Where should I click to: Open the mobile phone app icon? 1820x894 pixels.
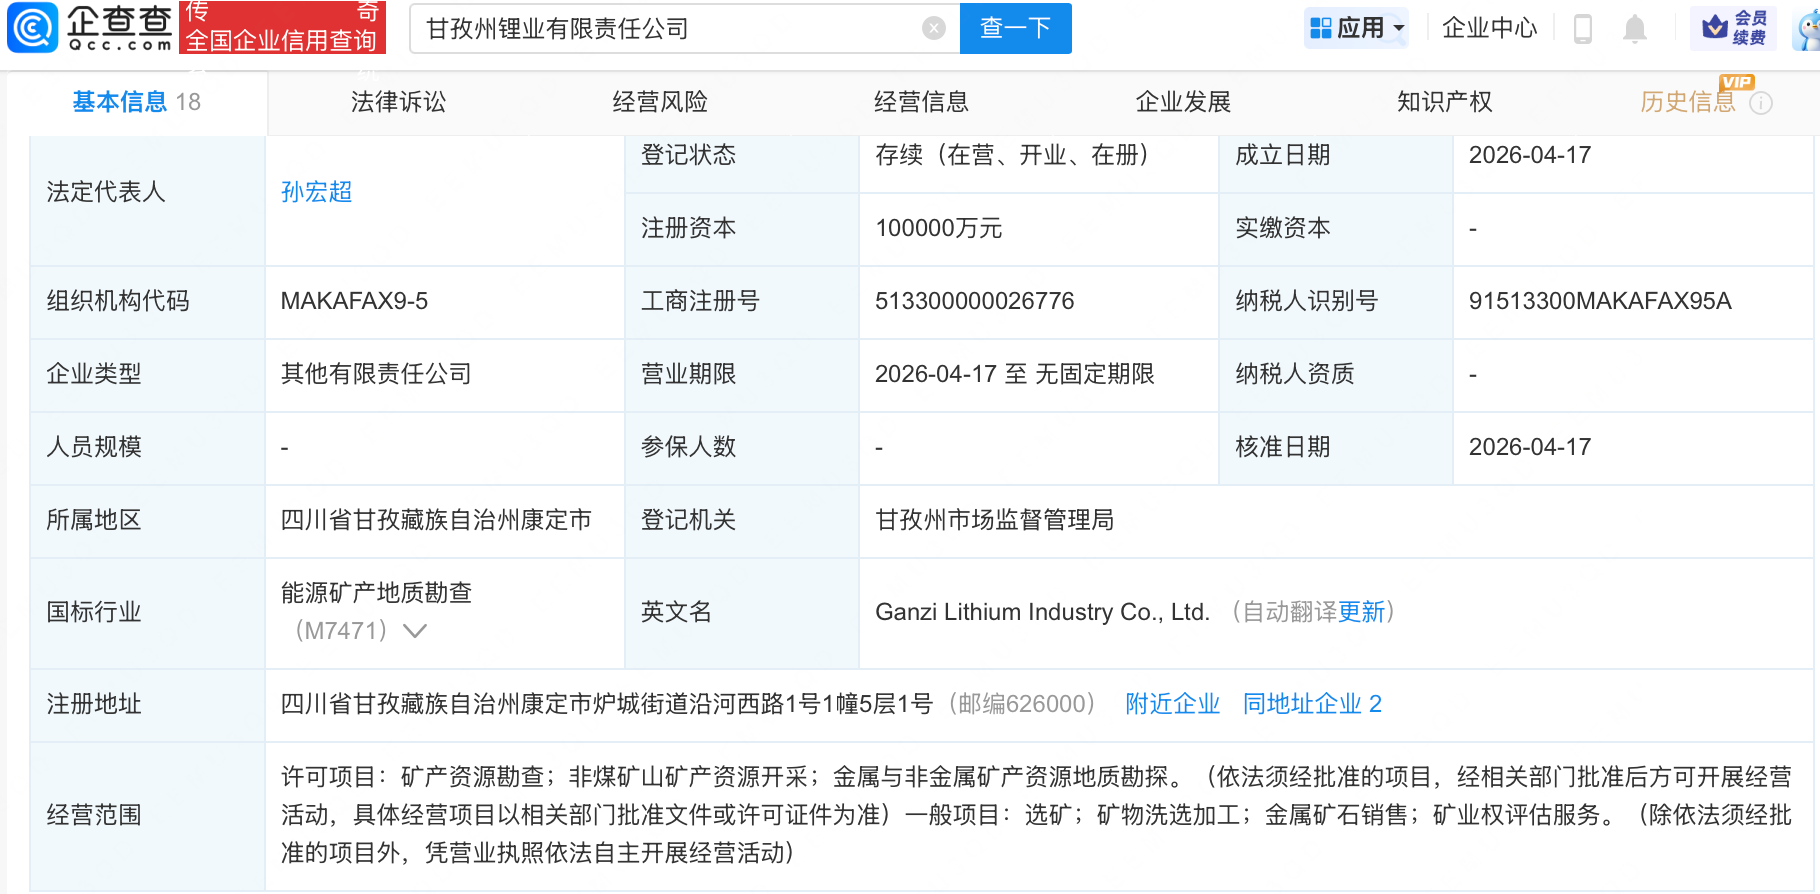(1582, 29)
